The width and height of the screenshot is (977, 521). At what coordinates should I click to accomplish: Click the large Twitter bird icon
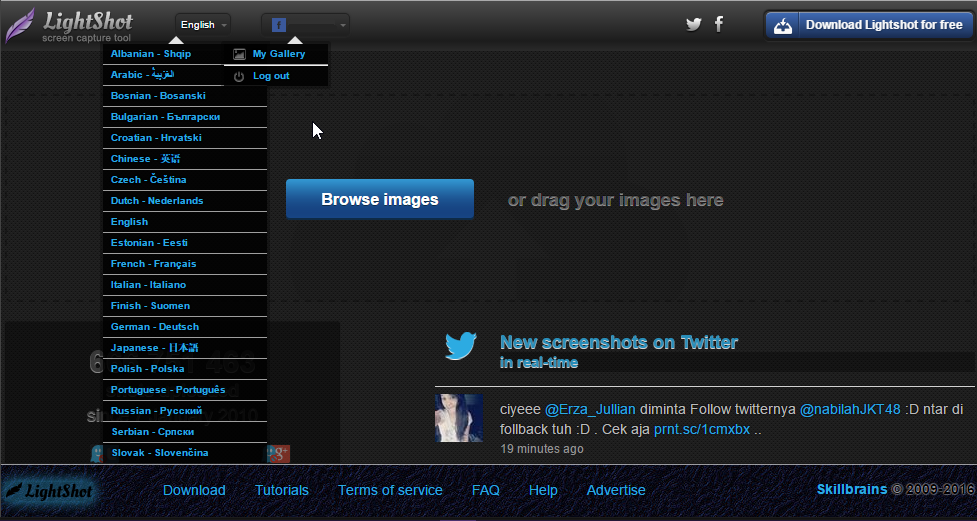click(x=461, y=346)
